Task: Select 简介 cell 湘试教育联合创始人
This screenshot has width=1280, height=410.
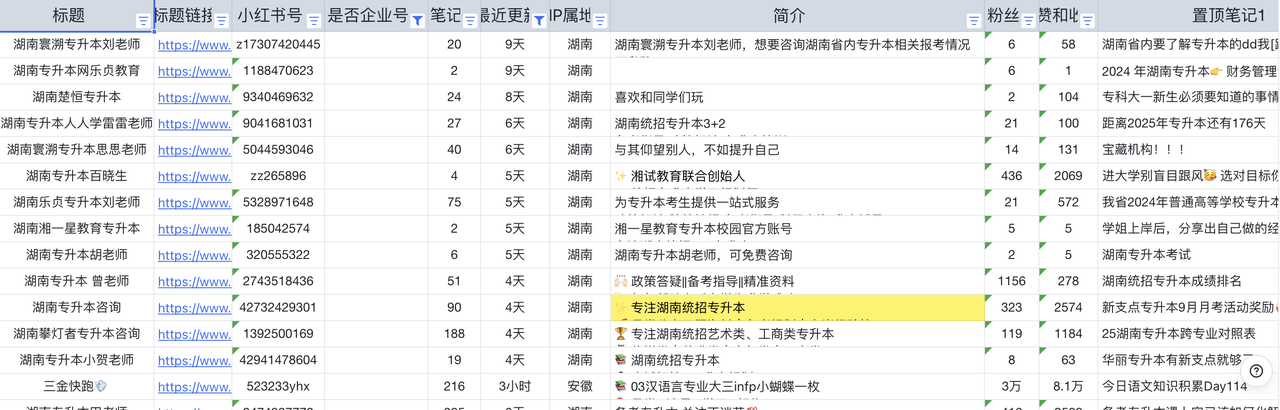Action: [x=798, y=176]
